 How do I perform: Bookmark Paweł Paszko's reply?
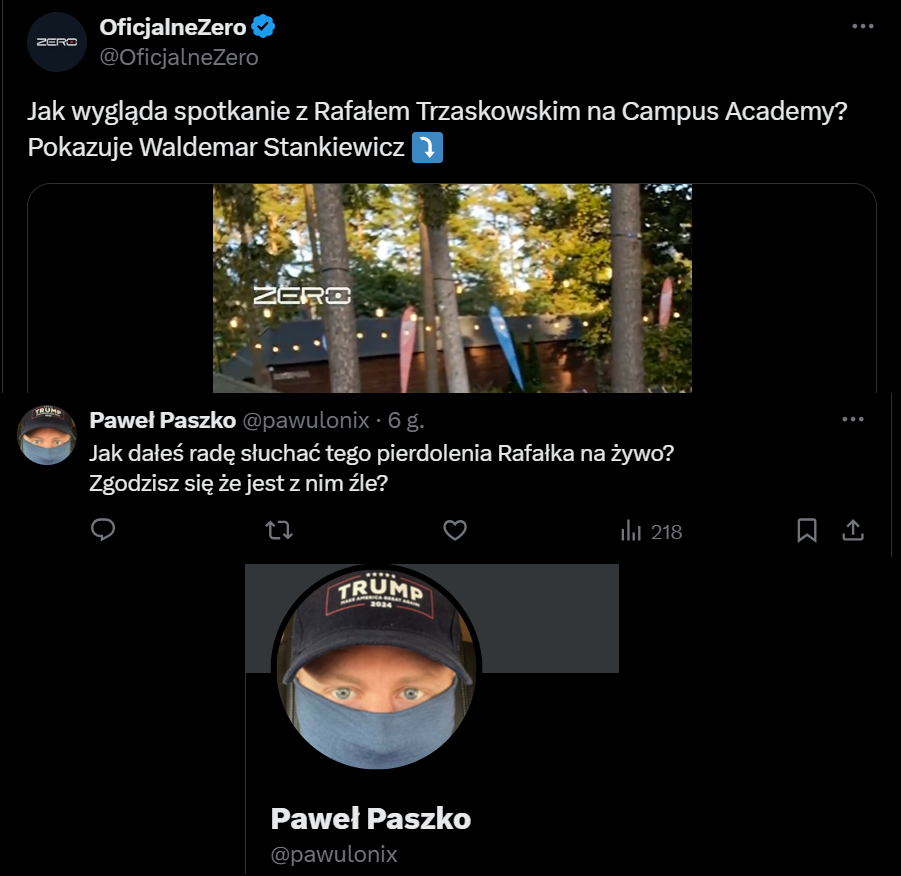click(x=807, y=530)
